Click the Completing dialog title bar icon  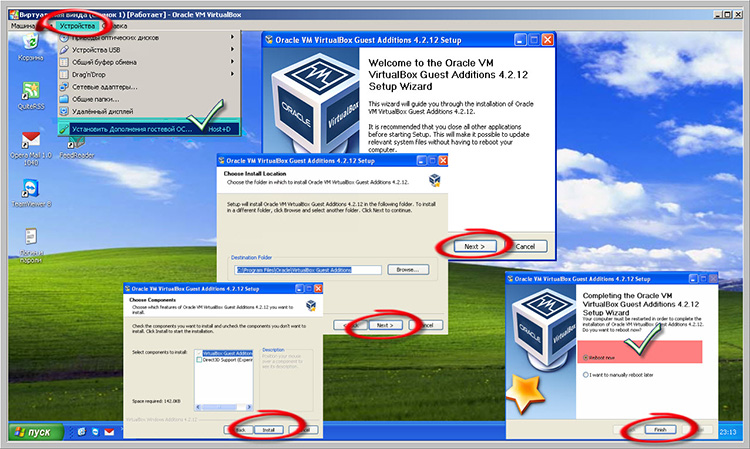pos(510,279)
